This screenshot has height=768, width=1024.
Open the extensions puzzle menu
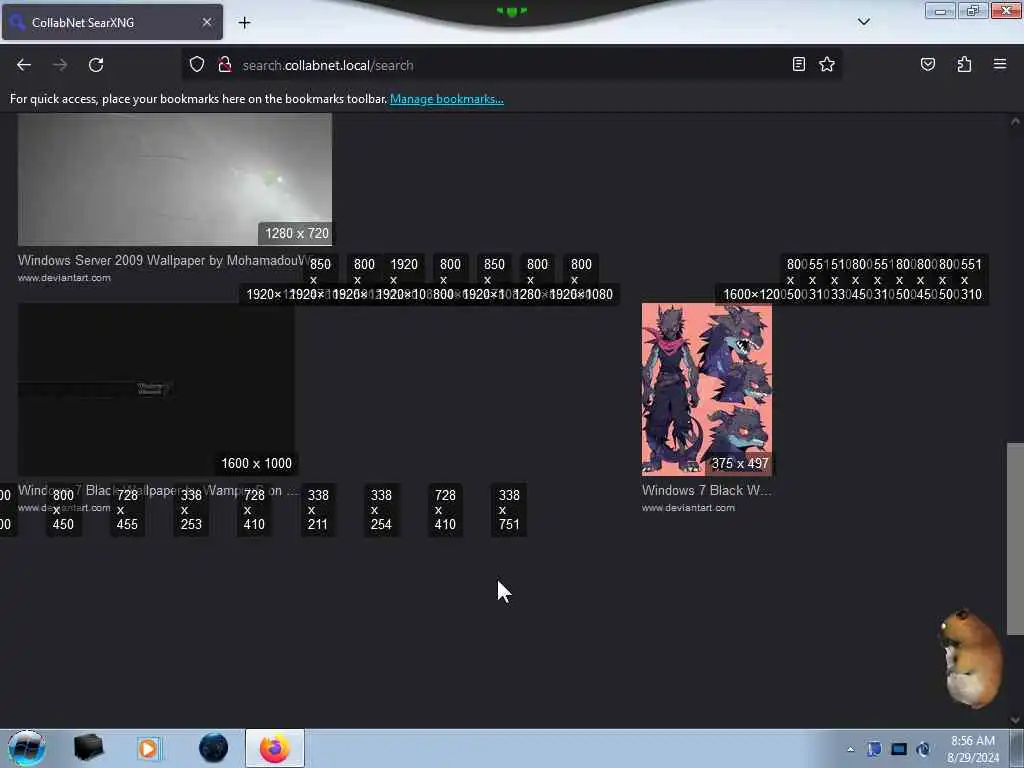pos(964,64)
